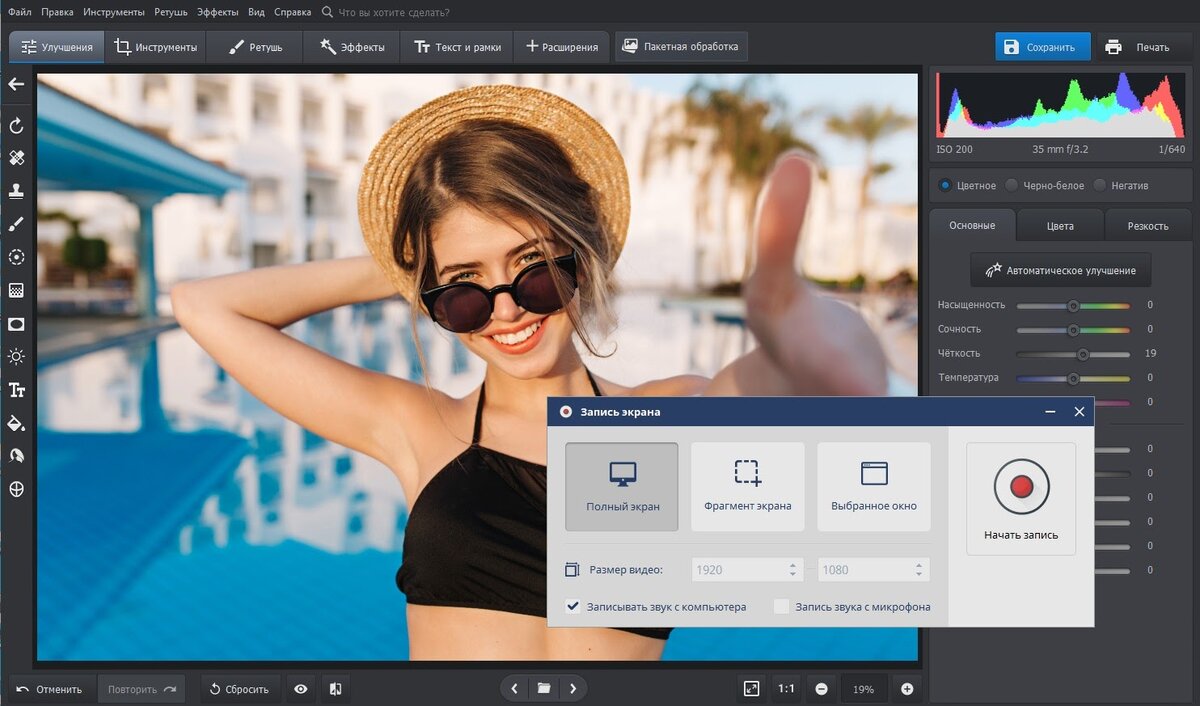
Task: Click the back arrow in left sidebar
Action: (x=16, y=85)
